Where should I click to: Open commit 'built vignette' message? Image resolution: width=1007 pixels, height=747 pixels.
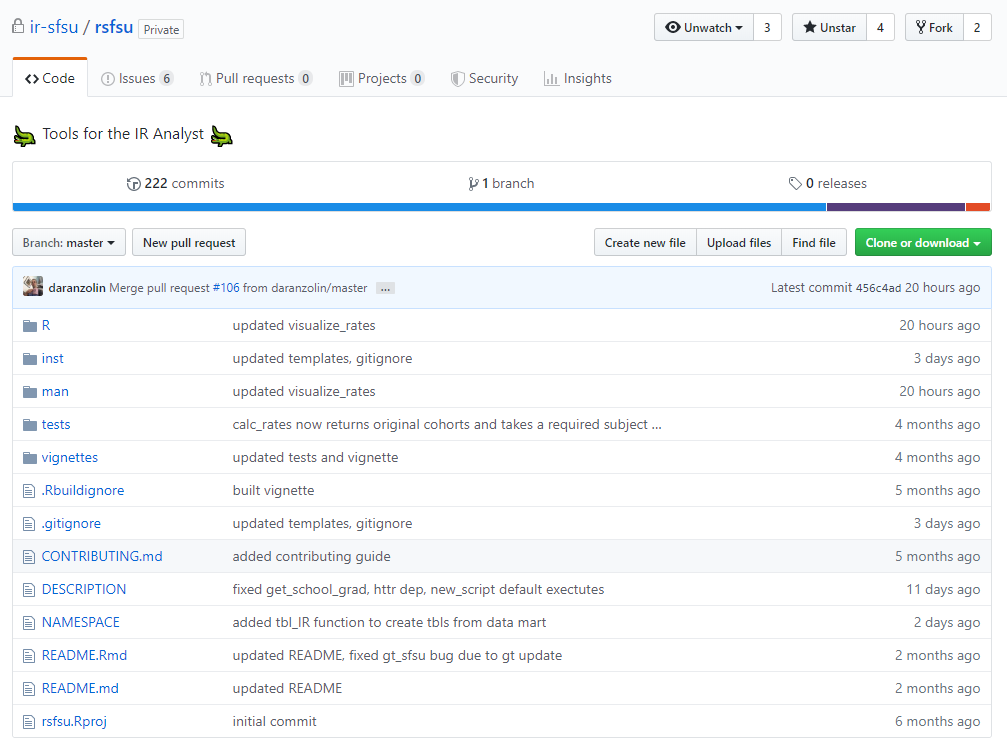[x=274, y=491]
